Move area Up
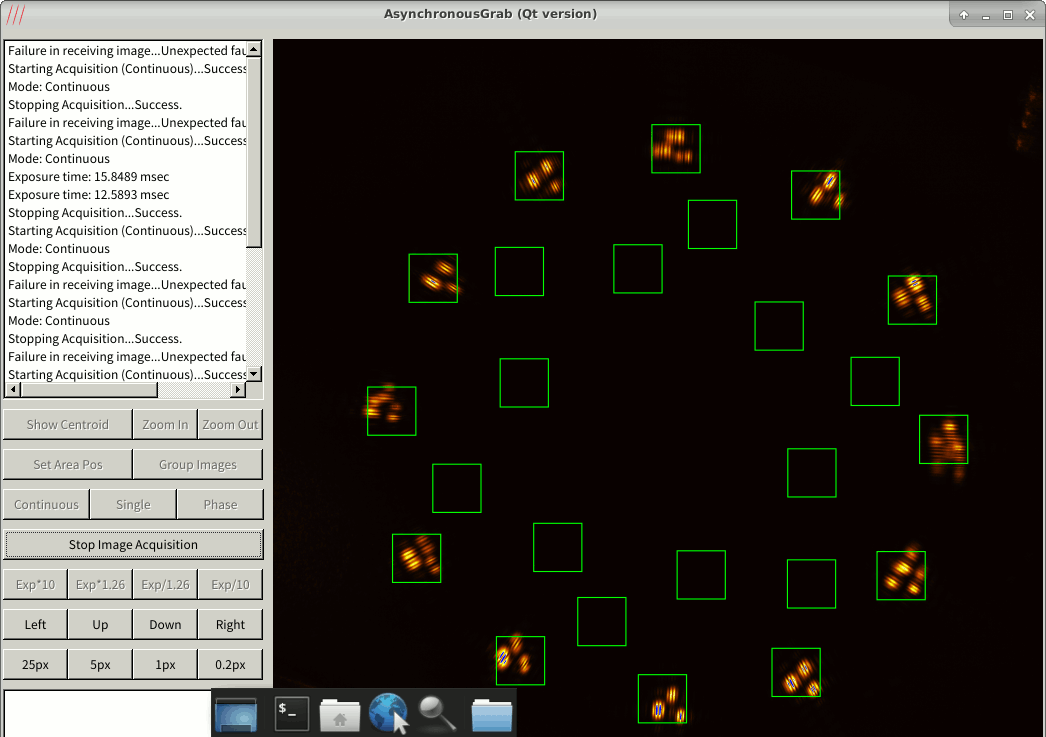The width and height of the screenshot is (1046, 737). [100, 624]
